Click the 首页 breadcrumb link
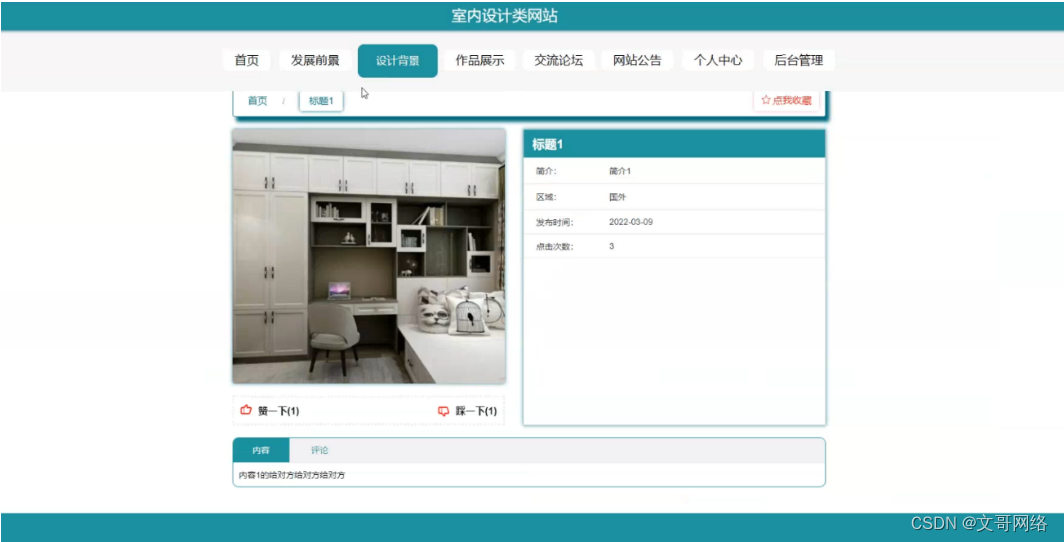The image size is (1064, 542). [257, 101]
